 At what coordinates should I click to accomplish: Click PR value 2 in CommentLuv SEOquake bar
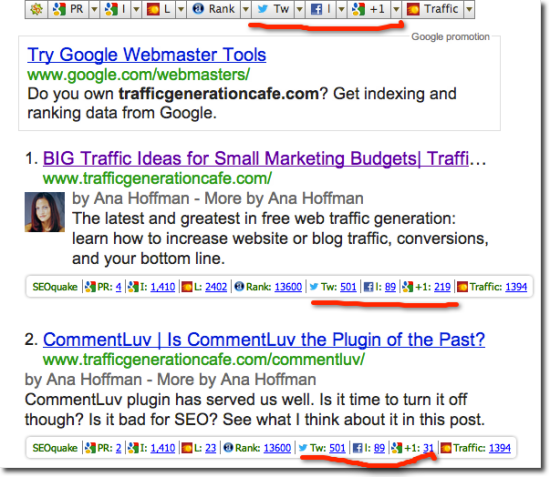click(118, 448)
